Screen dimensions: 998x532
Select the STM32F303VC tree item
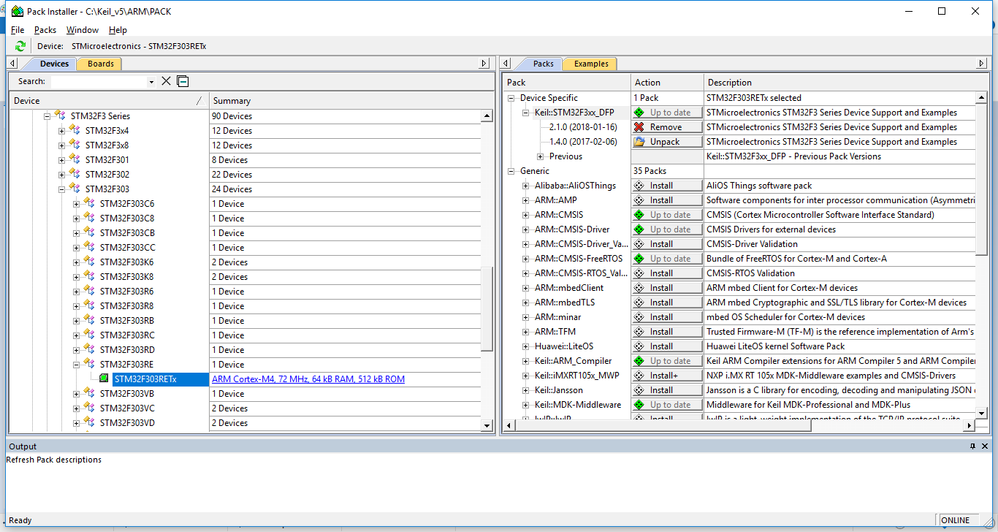point(127,409)
